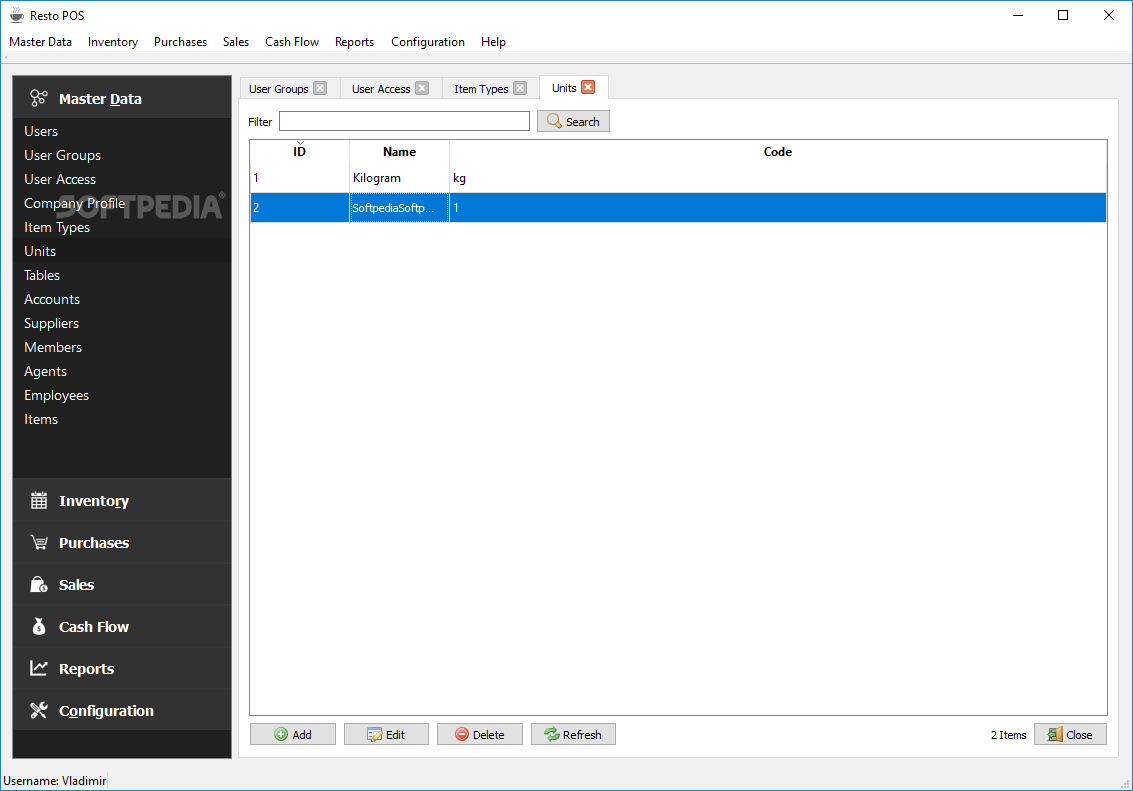Screen dimensions: 1133x791
Task: Open the Configuration menu in menu bar
Action: (428, 42)
